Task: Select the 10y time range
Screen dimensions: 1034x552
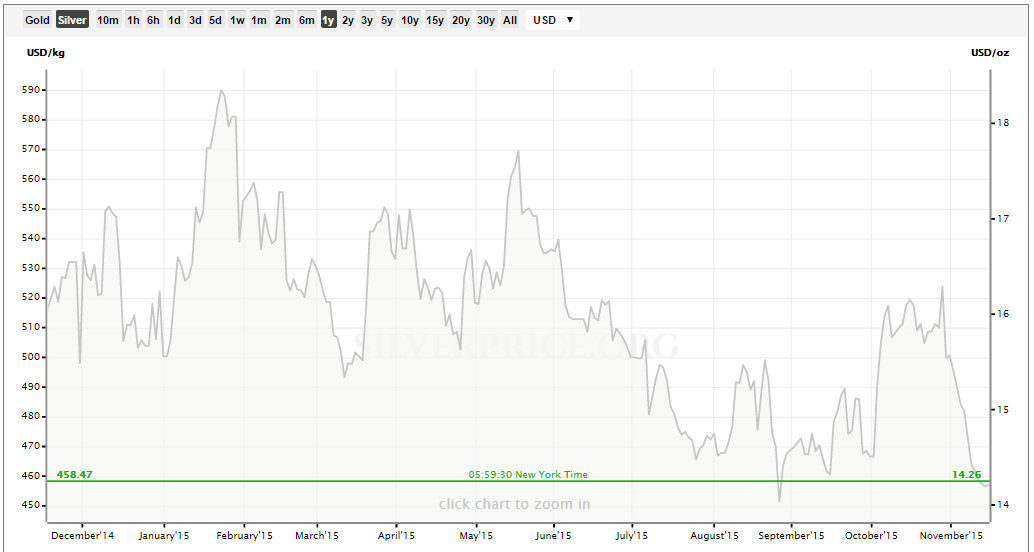Action: pos(410,20)
